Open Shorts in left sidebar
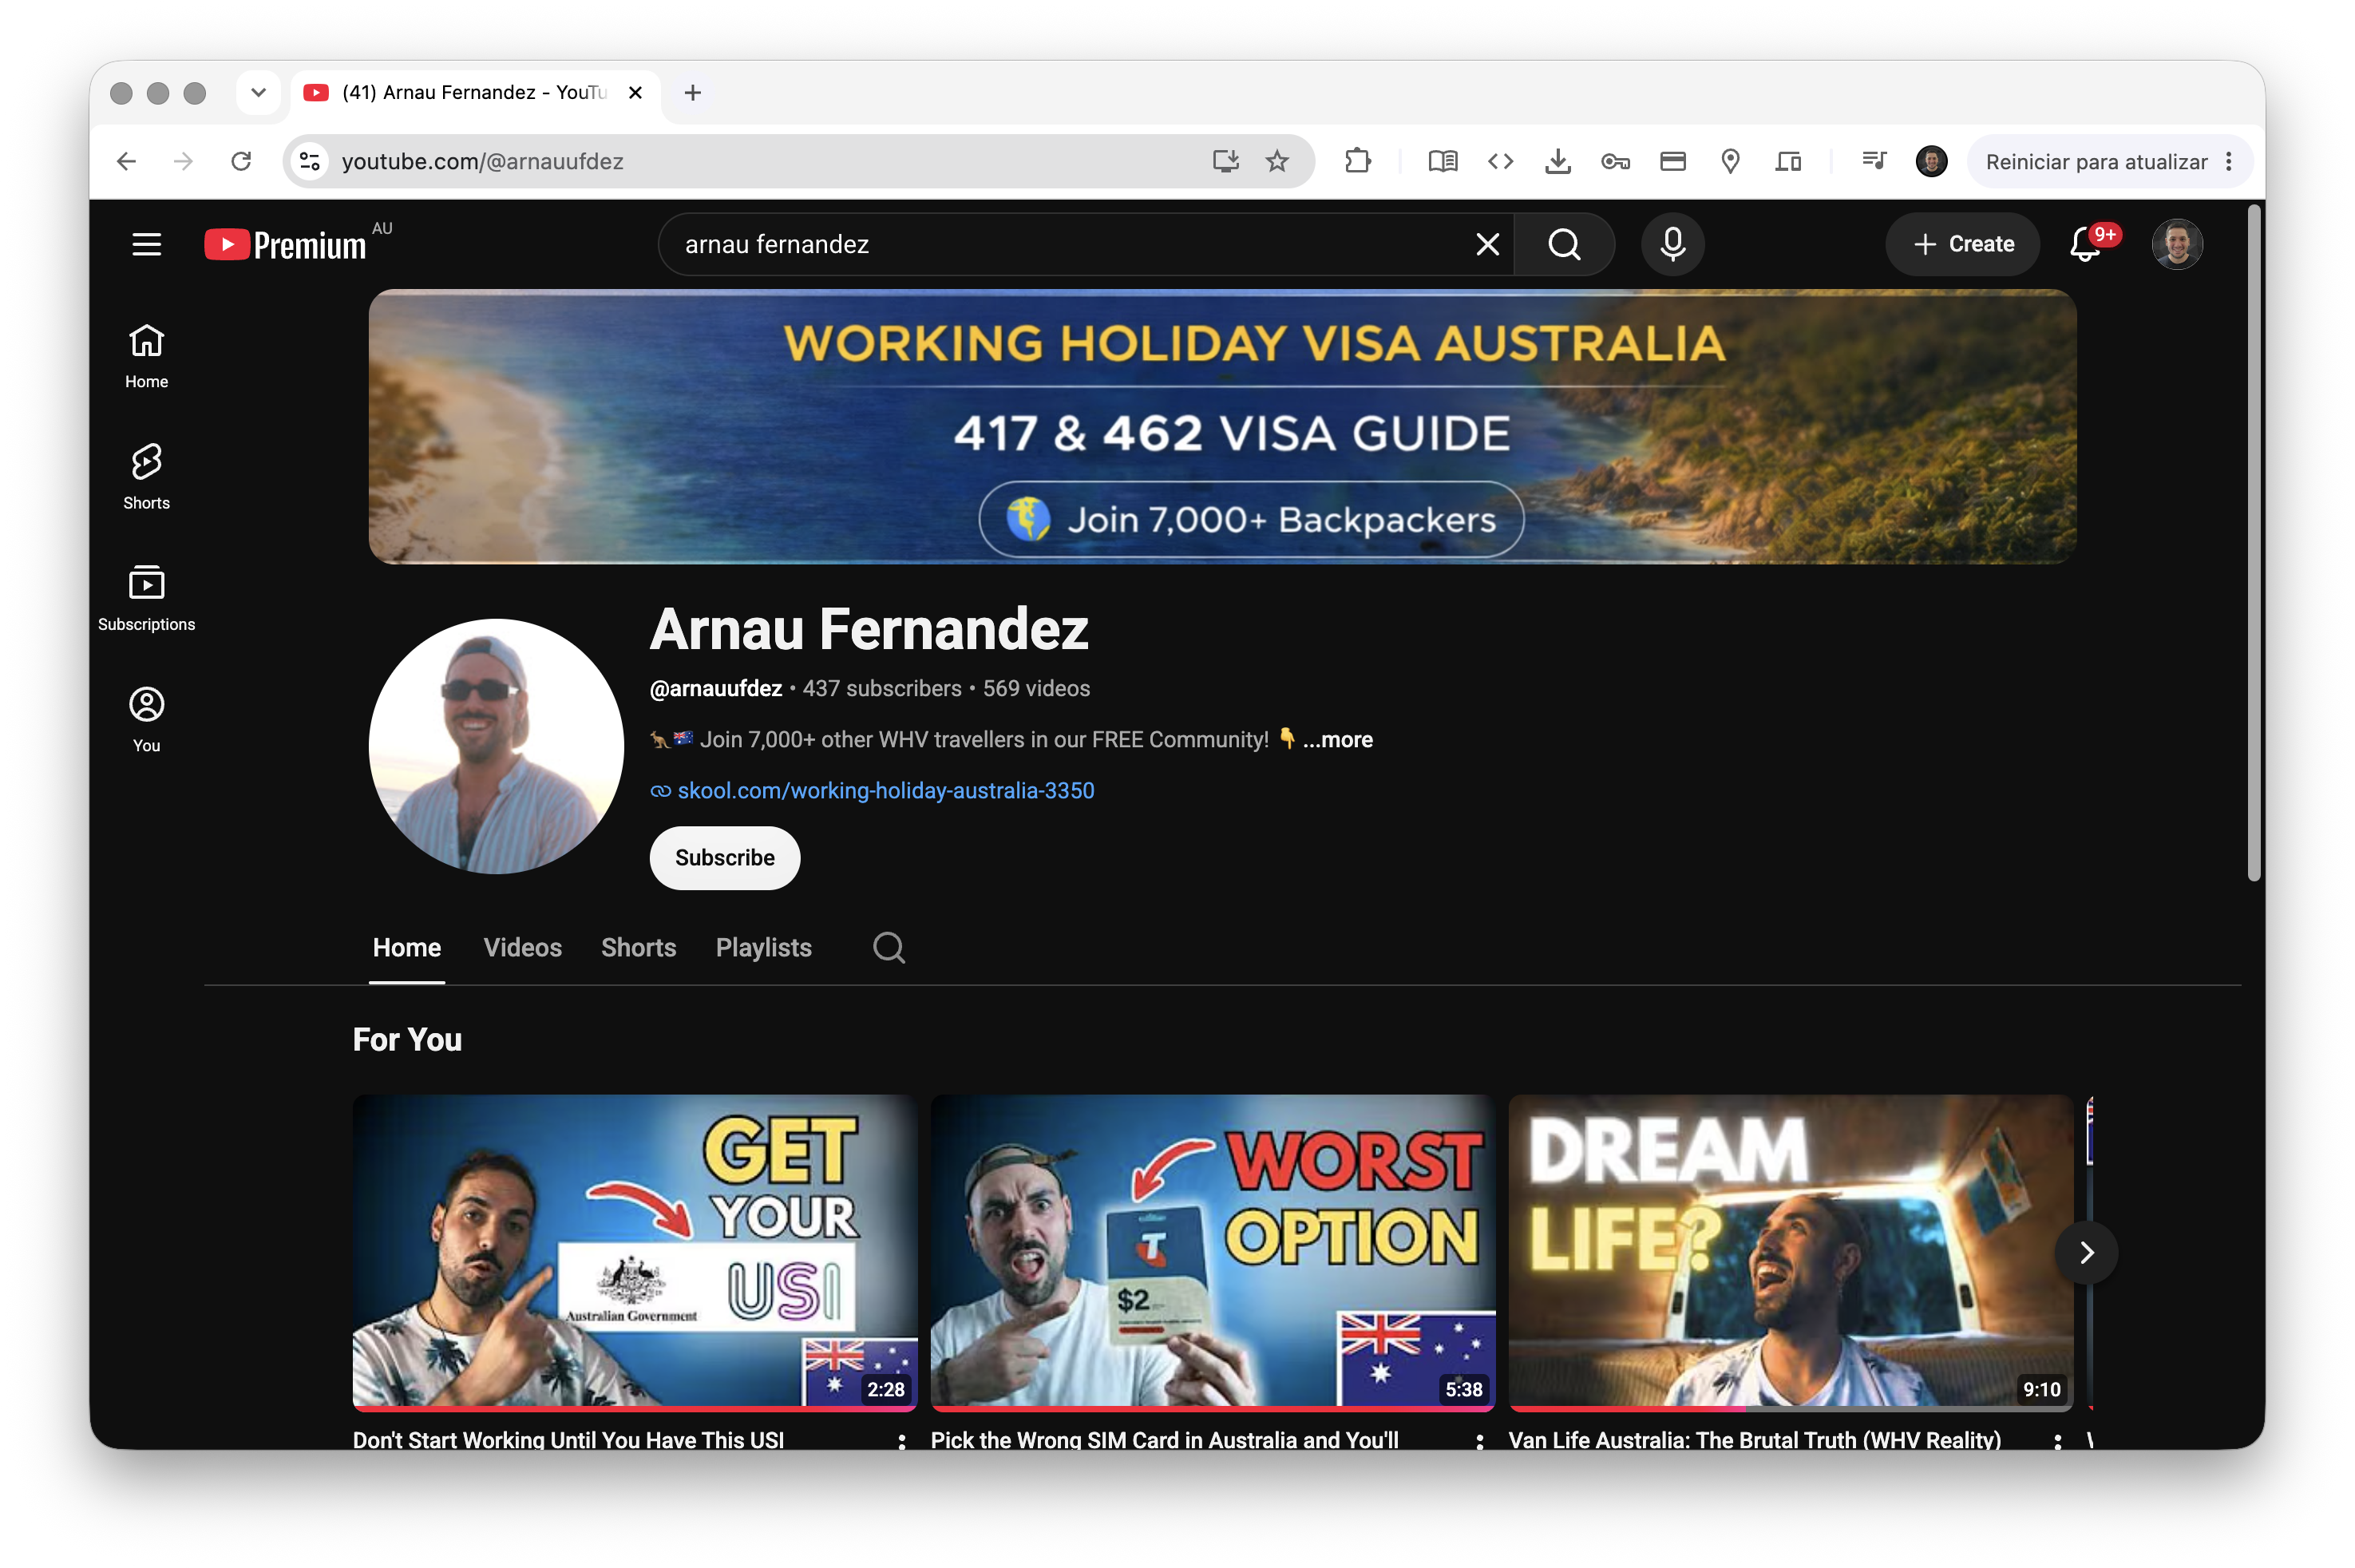2355x1568 pixels. click(146, 478)
